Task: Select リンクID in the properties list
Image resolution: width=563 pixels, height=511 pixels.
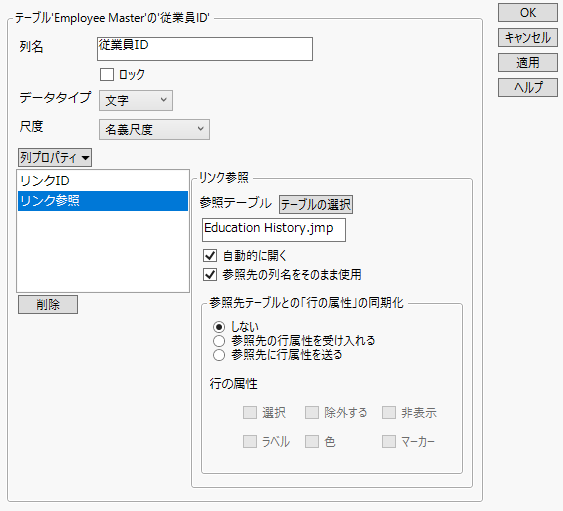Action: [x=103, y=181]
